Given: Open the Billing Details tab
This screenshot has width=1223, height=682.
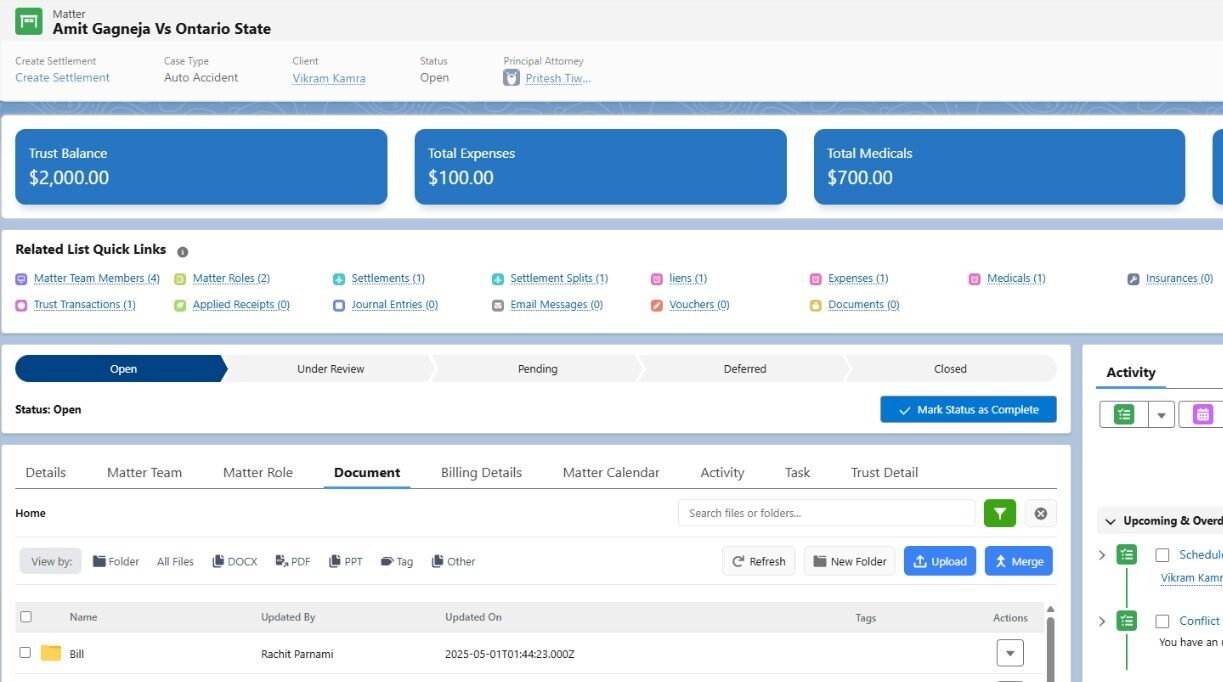Looking at the screenshot, I should click(482, 472).
